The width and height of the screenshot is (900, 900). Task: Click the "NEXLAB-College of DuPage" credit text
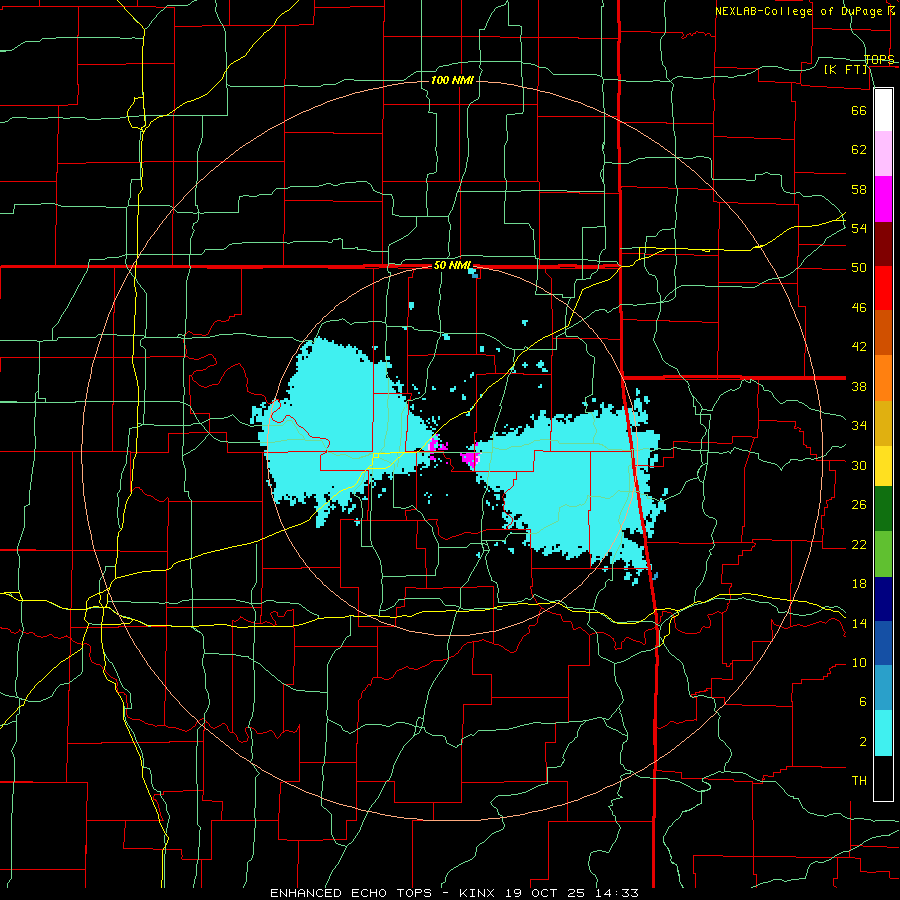(x=801, y=11)
